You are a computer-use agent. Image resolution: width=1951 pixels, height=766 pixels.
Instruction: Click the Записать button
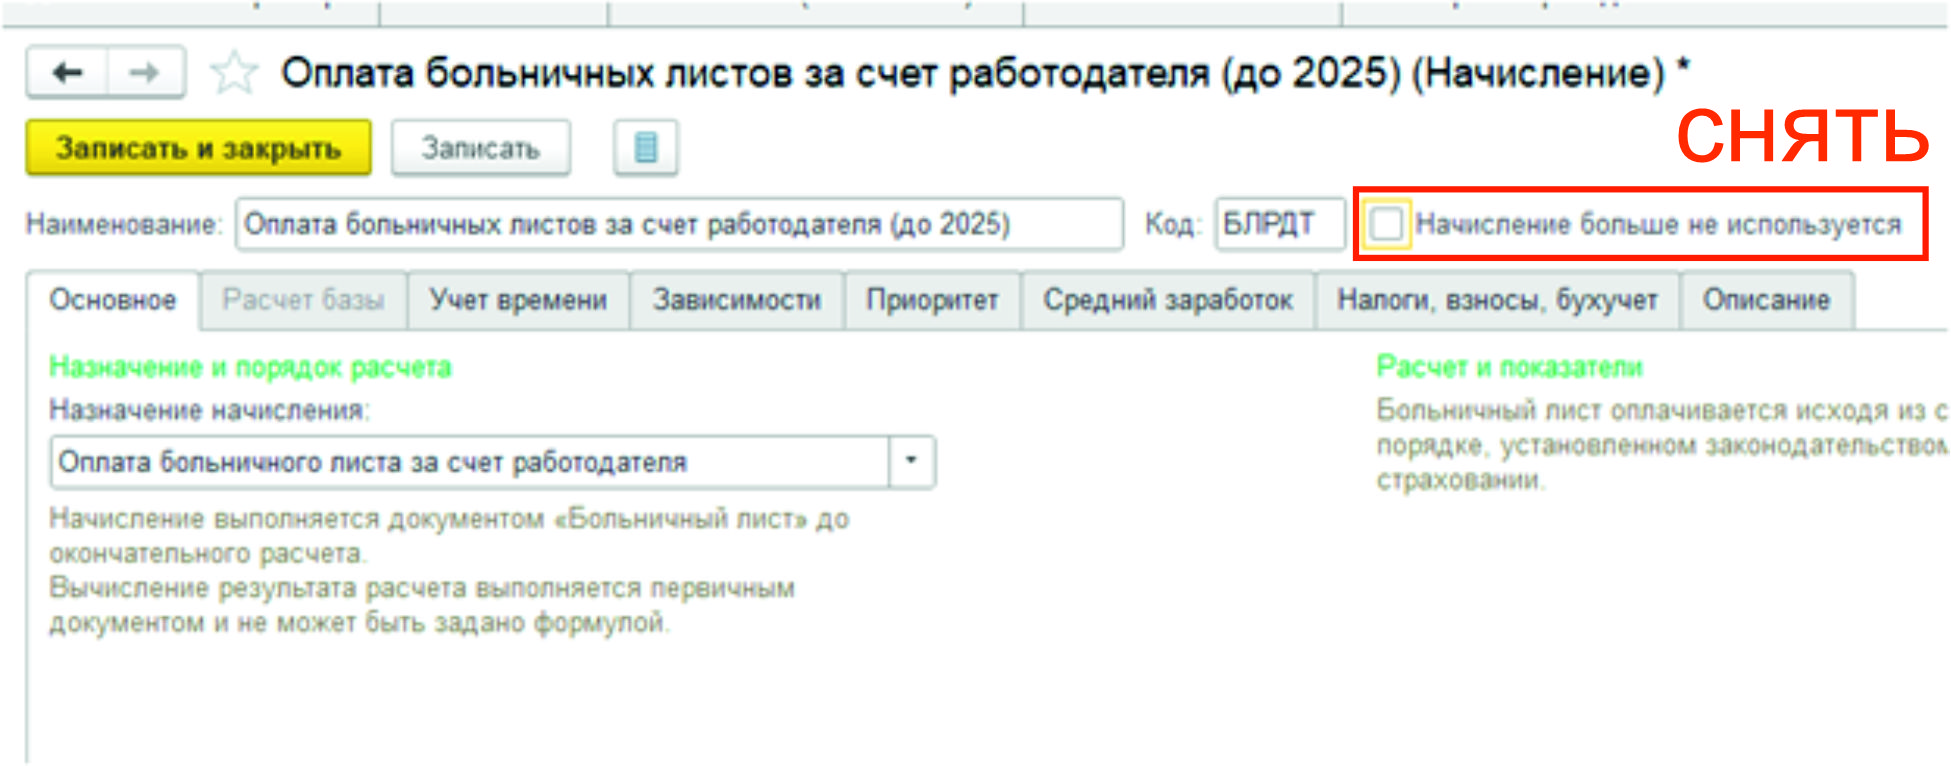pyautogui.click(x=480, y=148)
